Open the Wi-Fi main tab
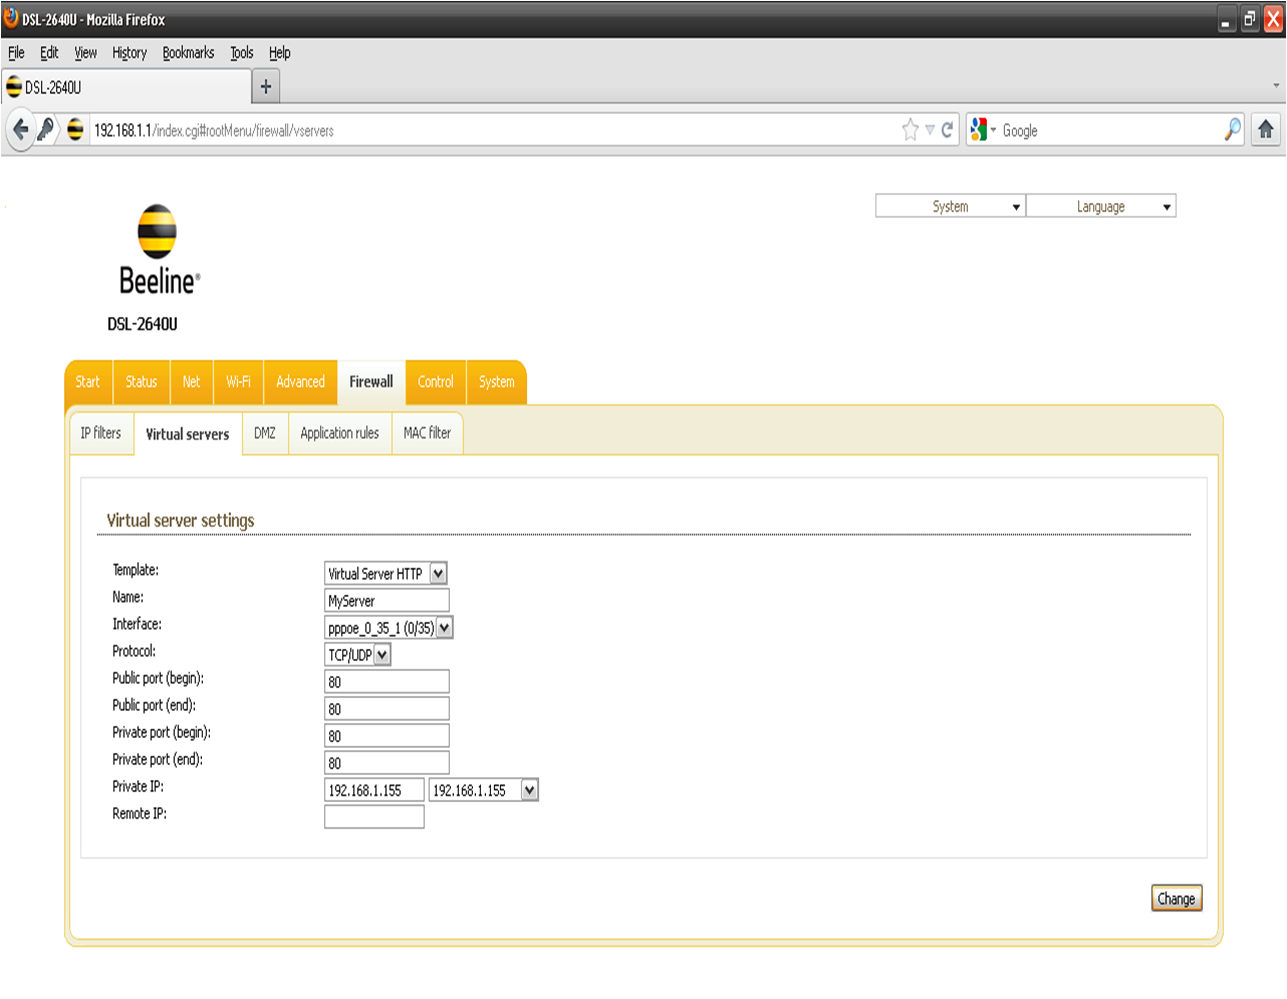The height and width of the screenshot is (999, 1287). pyautogui.click(x=238, y=382)
